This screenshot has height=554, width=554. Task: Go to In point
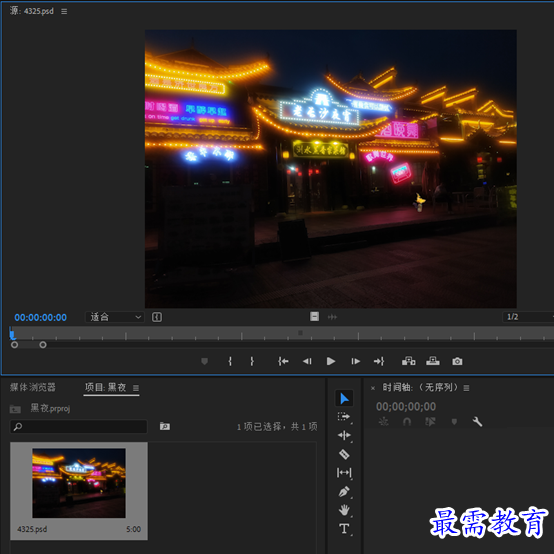283,361
